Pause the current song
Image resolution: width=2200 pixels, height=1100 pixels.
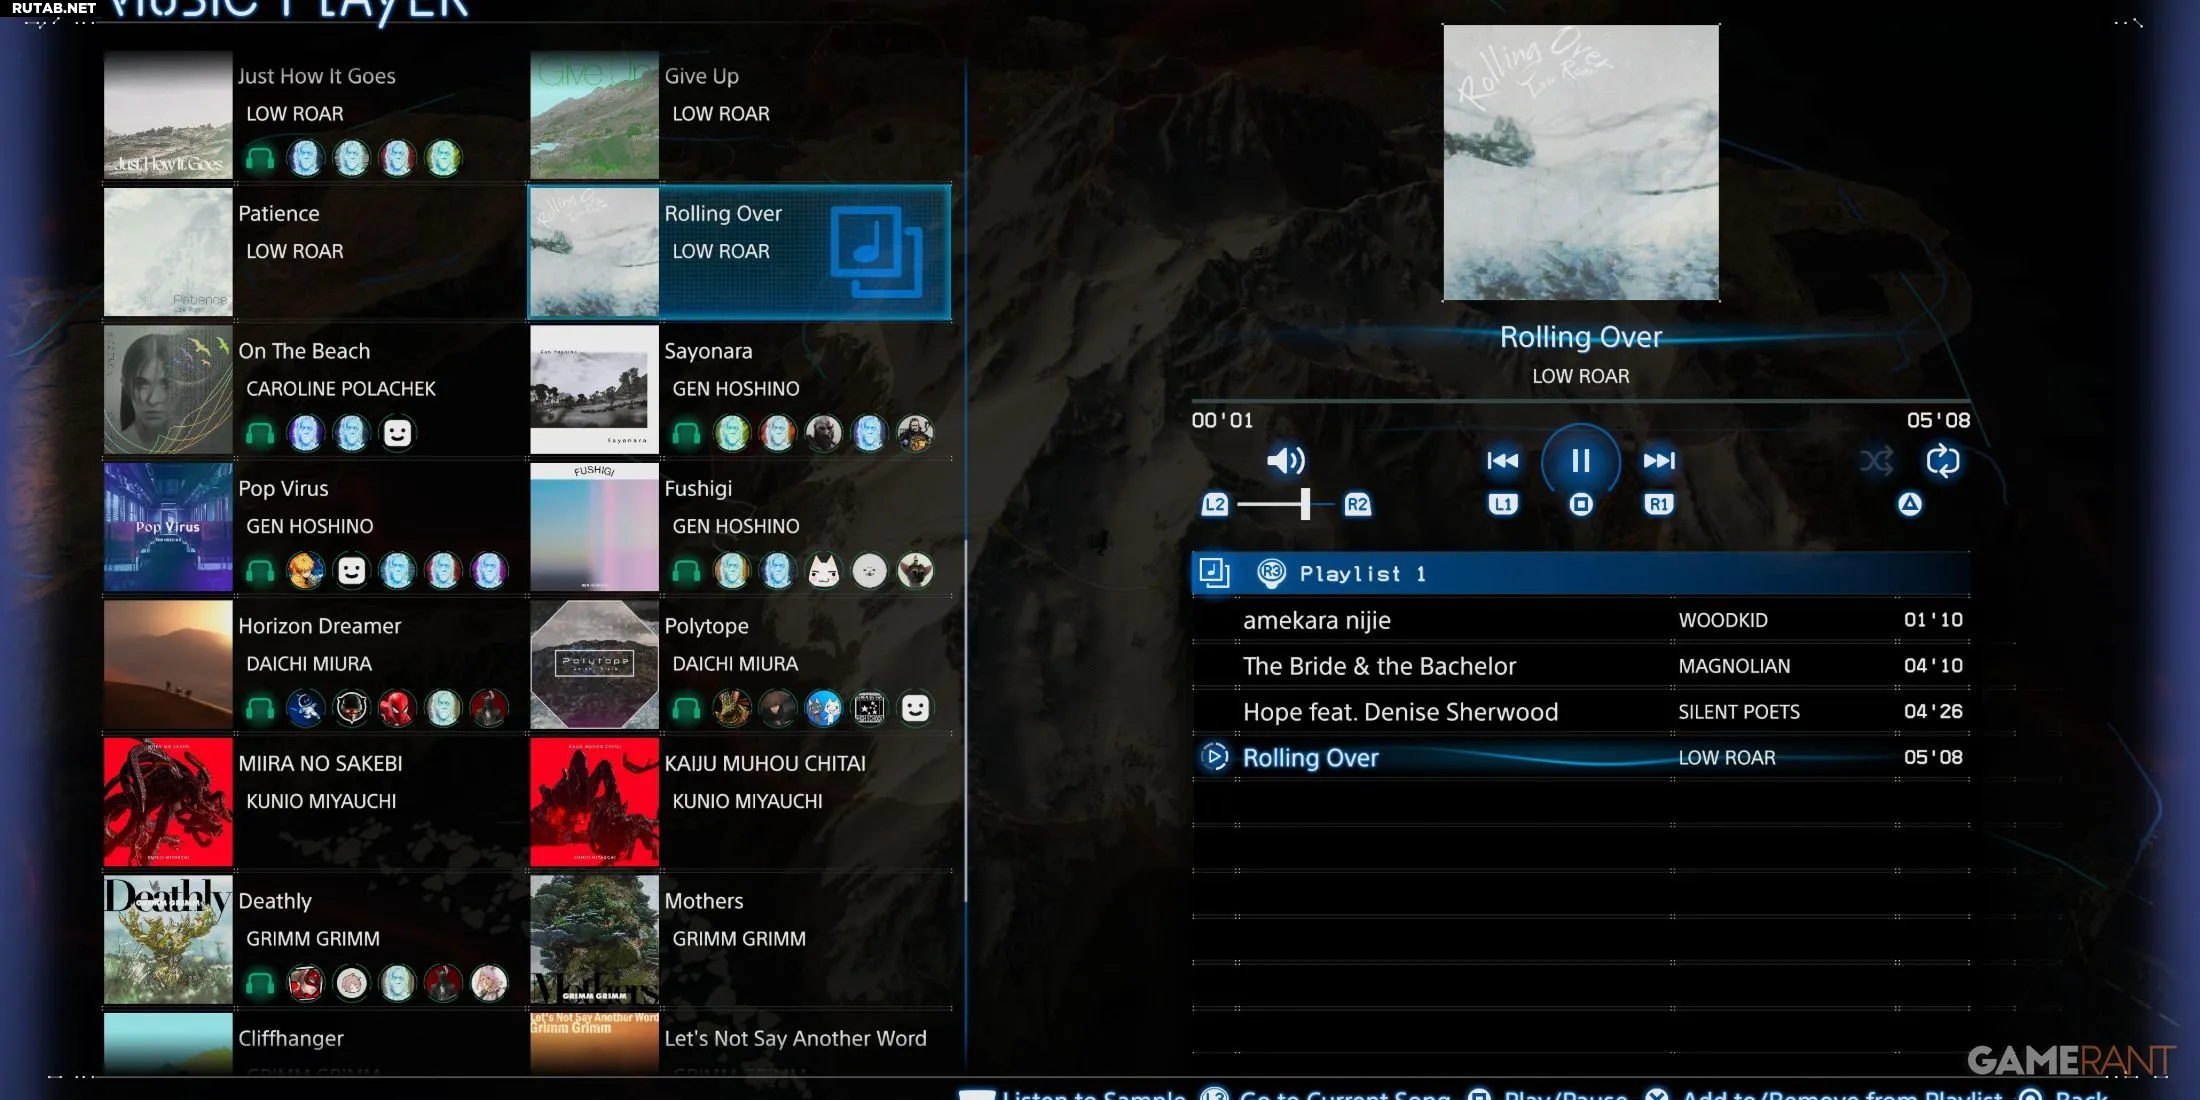click(1580, 460)
